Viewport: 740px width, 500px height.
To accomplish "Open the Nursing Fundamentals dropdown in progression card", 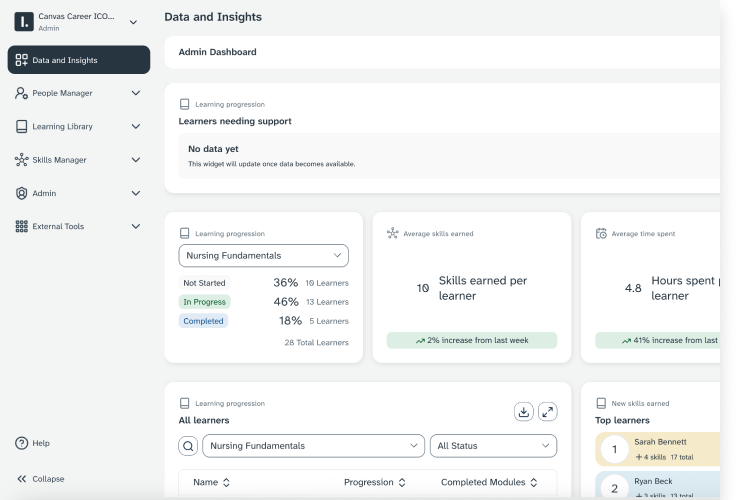I will (263, 256).
